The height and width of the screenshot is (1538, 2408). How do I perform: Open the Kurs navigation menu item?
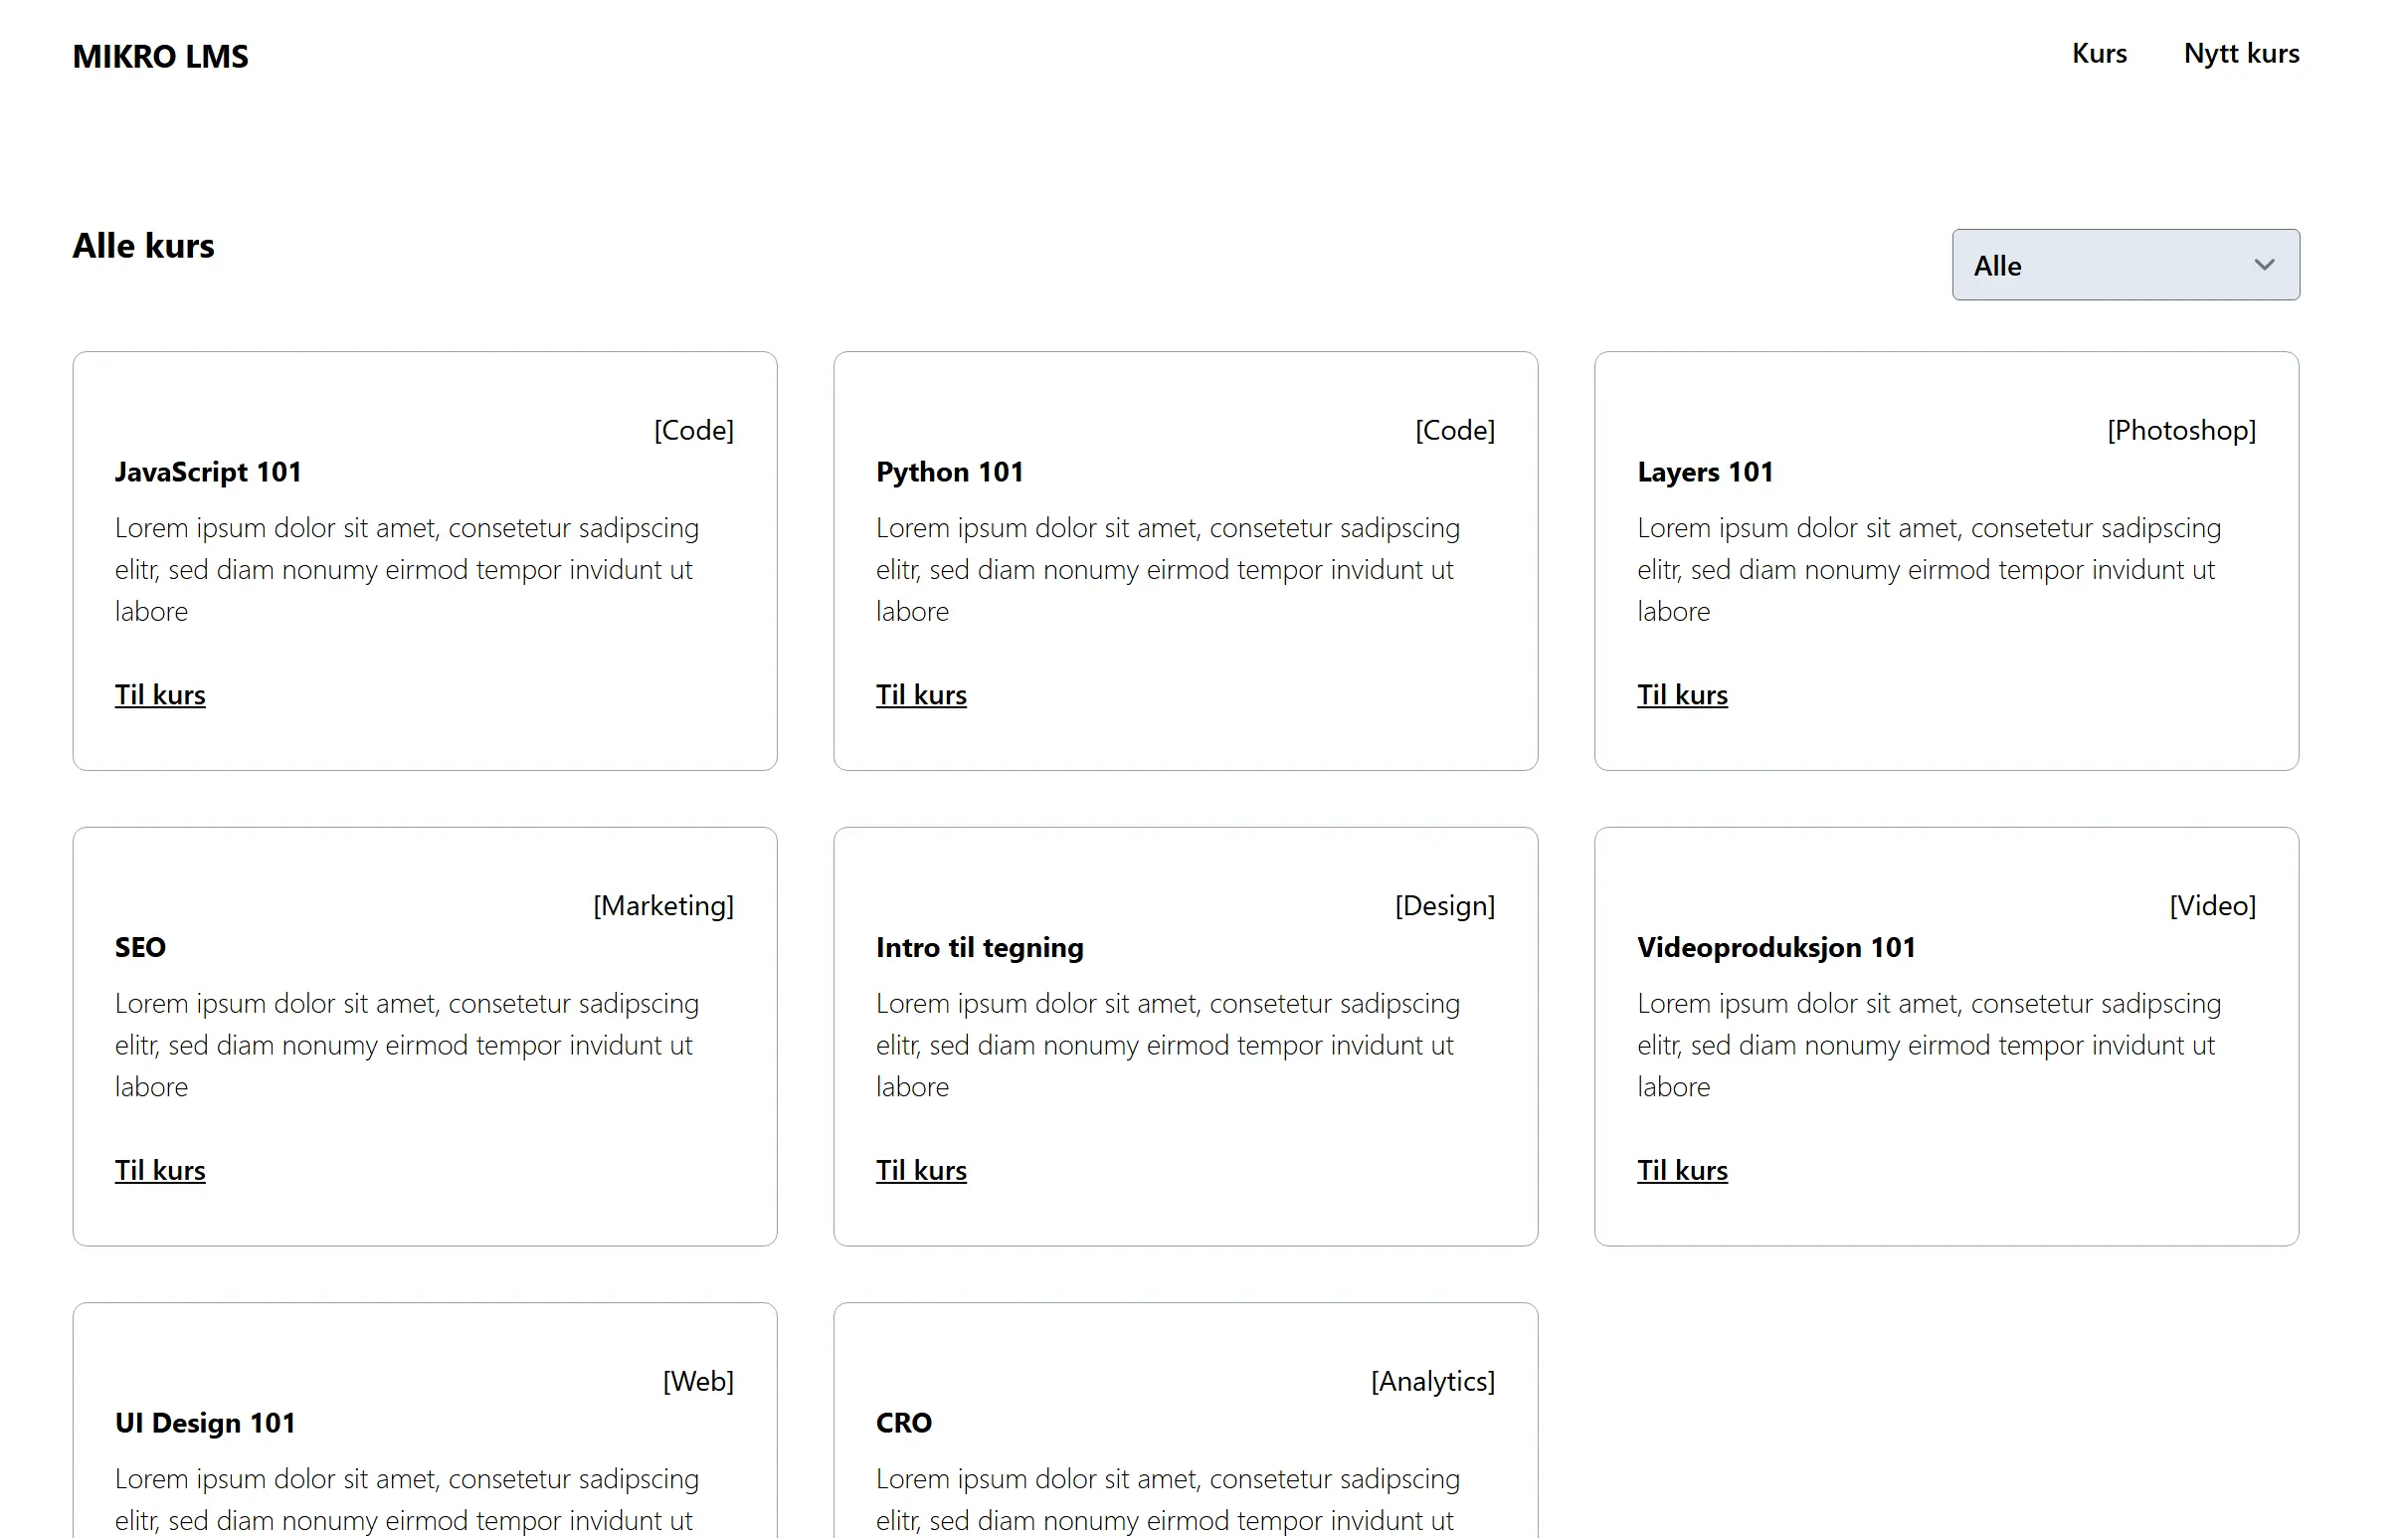(x=2098, y=53)
